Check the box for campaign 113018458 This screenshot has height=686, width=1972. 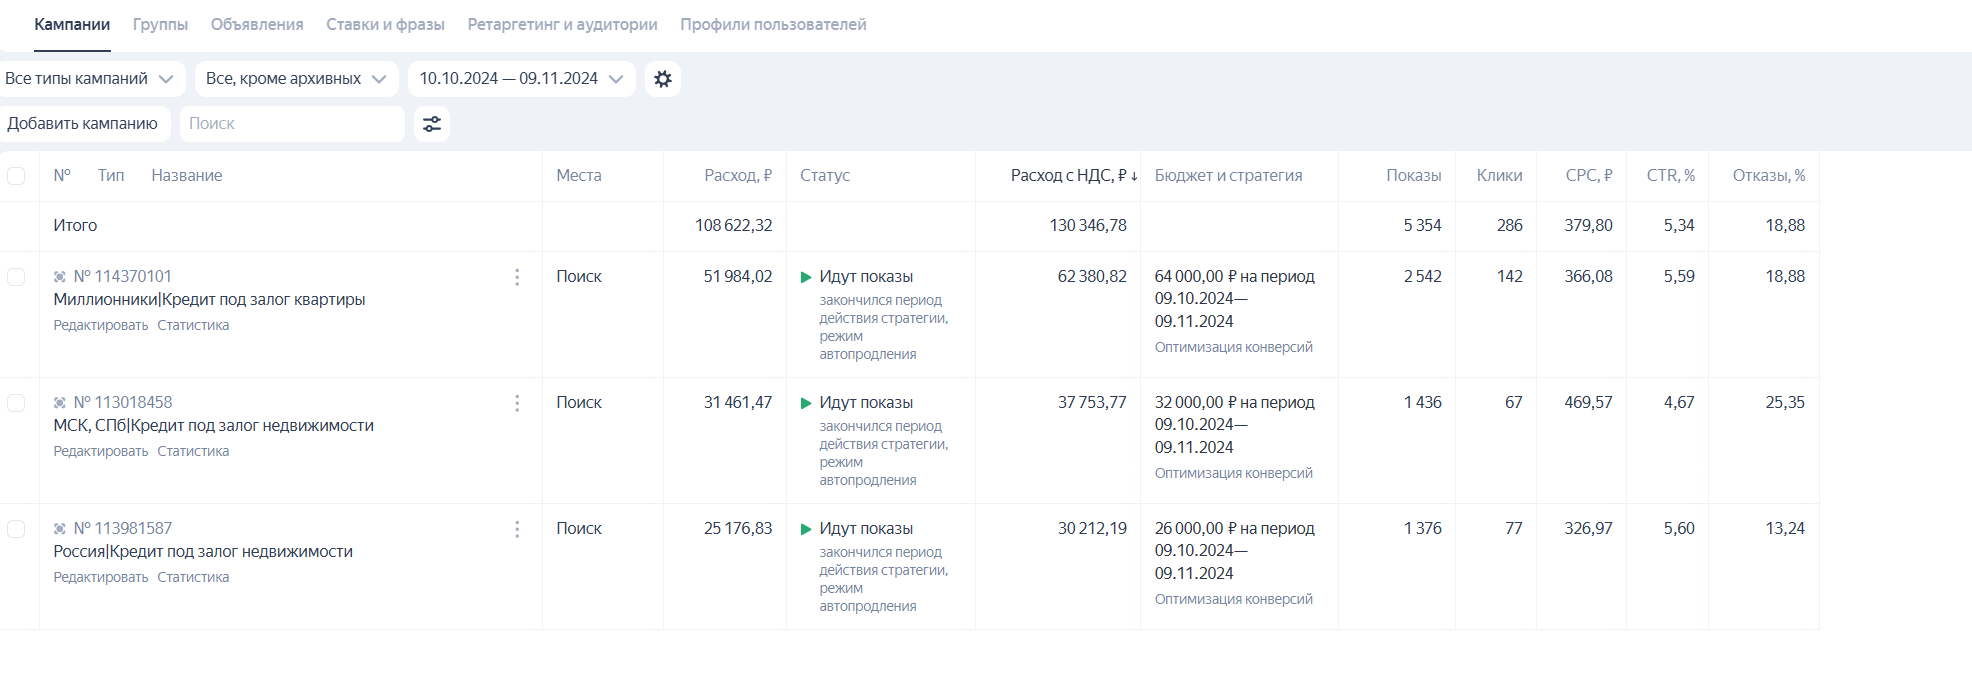coord(16,403)
